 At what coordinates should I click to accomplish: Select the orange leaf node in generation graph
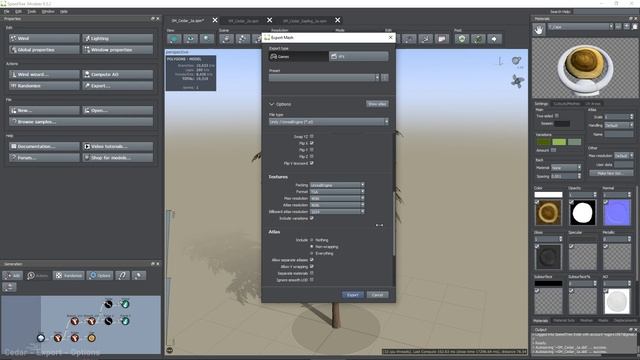(x=91, y=338)
